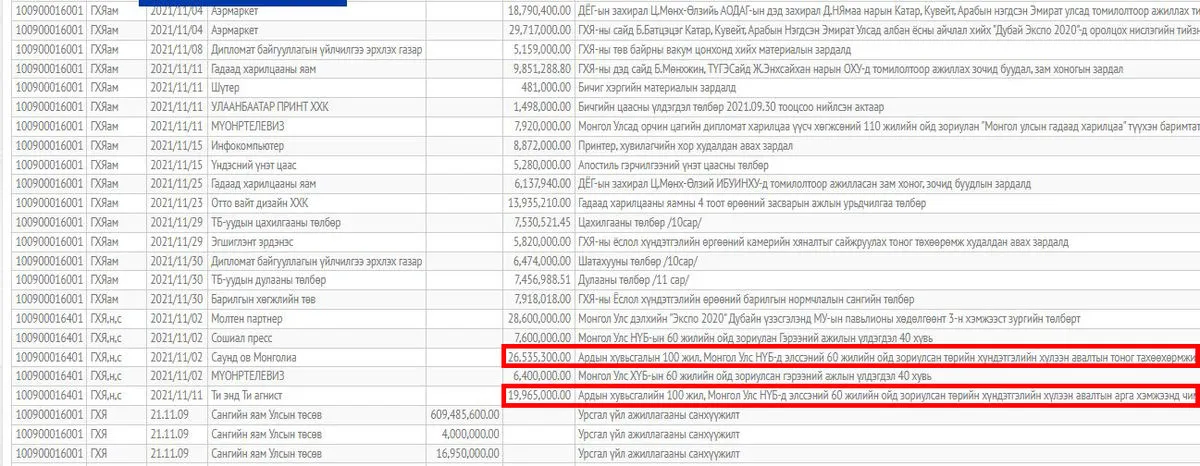Image resolution: width=1200 pixels, height=466 pixels.
Task: Click the amount 7,530,521.45
Action: pos(543,222)
